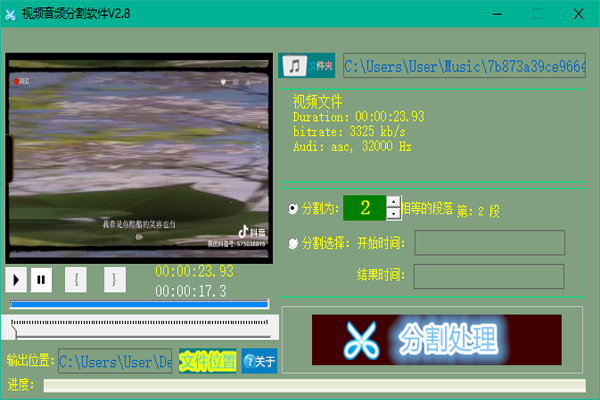The width and height of the screenshot is (600, 400).
Task: Click the scissors 分割处理 split button
Action: coord(435,340)
